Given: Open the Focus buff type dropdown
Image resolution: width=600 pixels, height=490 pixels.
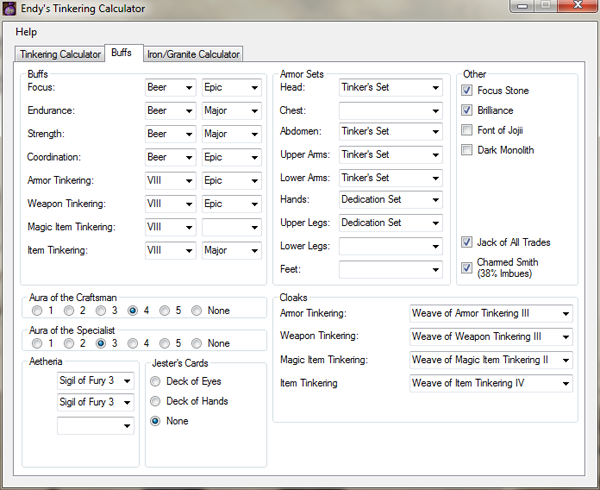Looking at the screenshot, I should (170, 88).
